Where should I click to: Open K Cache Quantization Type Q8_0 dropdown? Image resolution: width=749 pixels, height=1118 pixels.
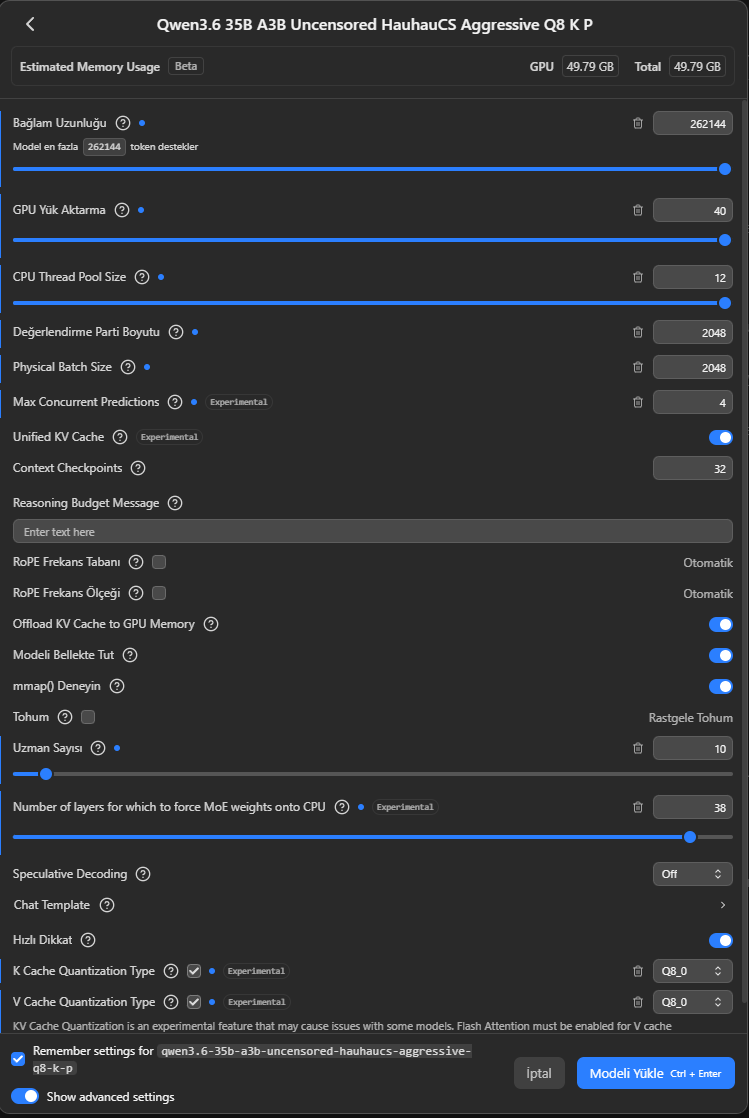pos(693,971)
